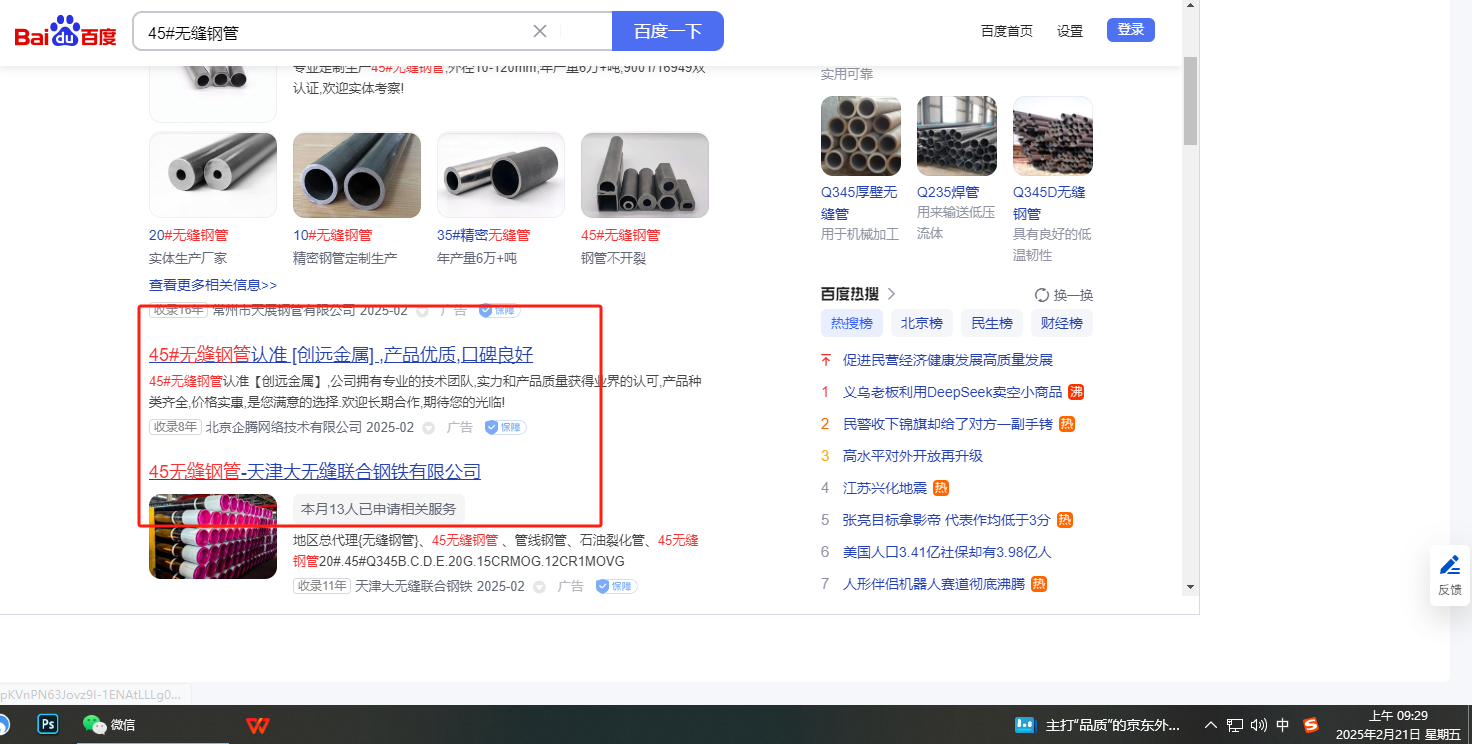This screenshot has width=1472, height=744.
Task: Open the Q235焊管 image thumbnail
Action: [x=957, y=136]
